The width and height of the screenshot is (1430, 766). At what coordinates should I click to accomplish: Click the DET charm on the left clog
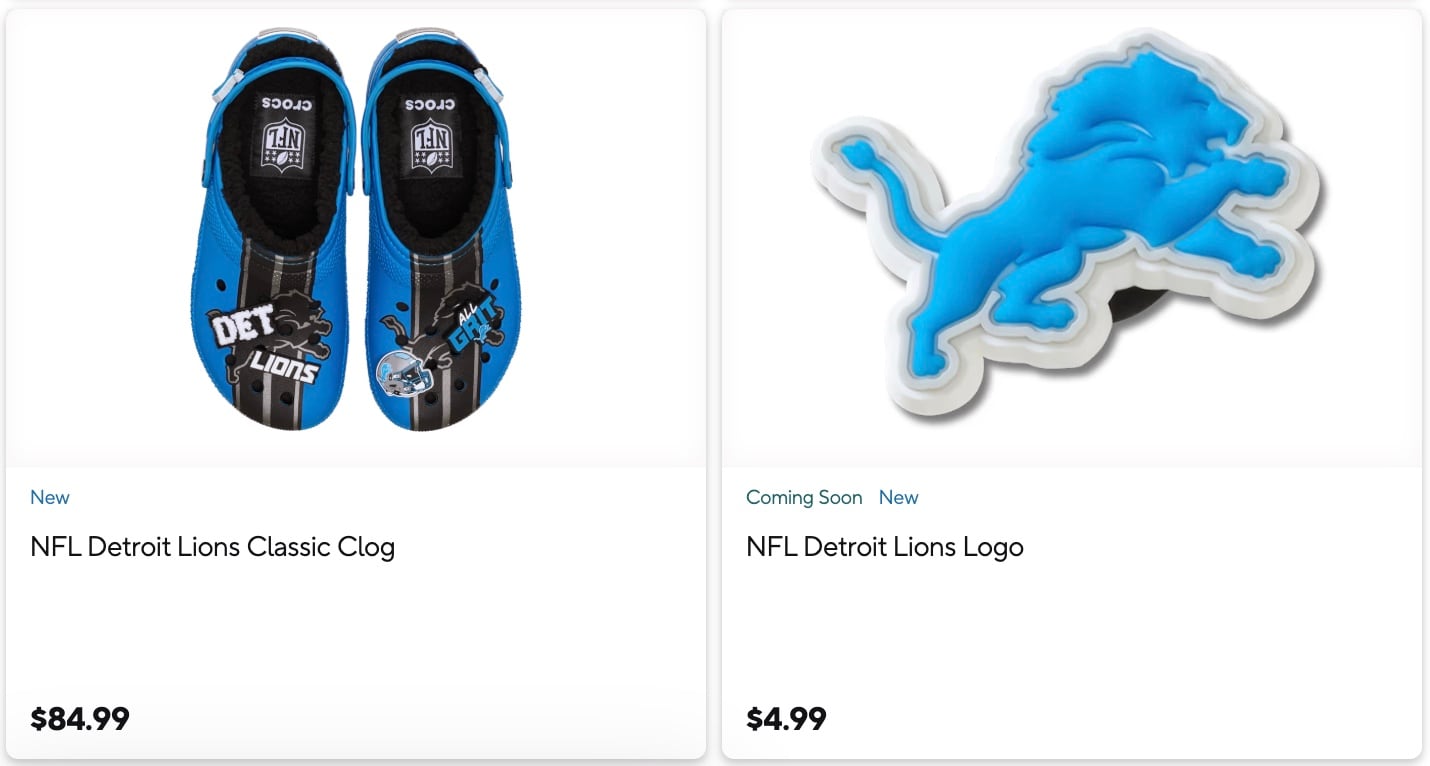[x=236, y=329]
